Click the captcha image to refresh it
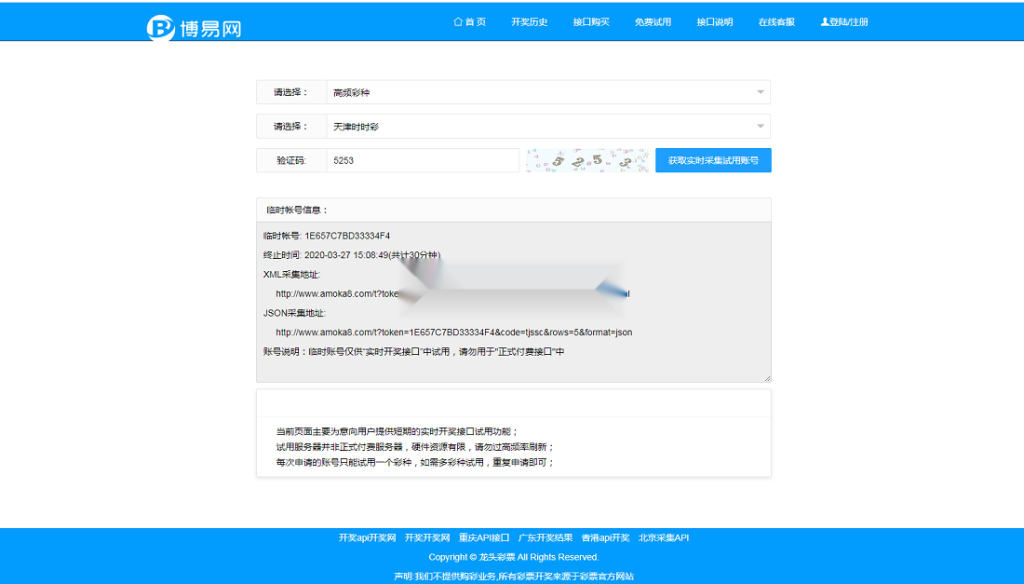 (587, 159)
